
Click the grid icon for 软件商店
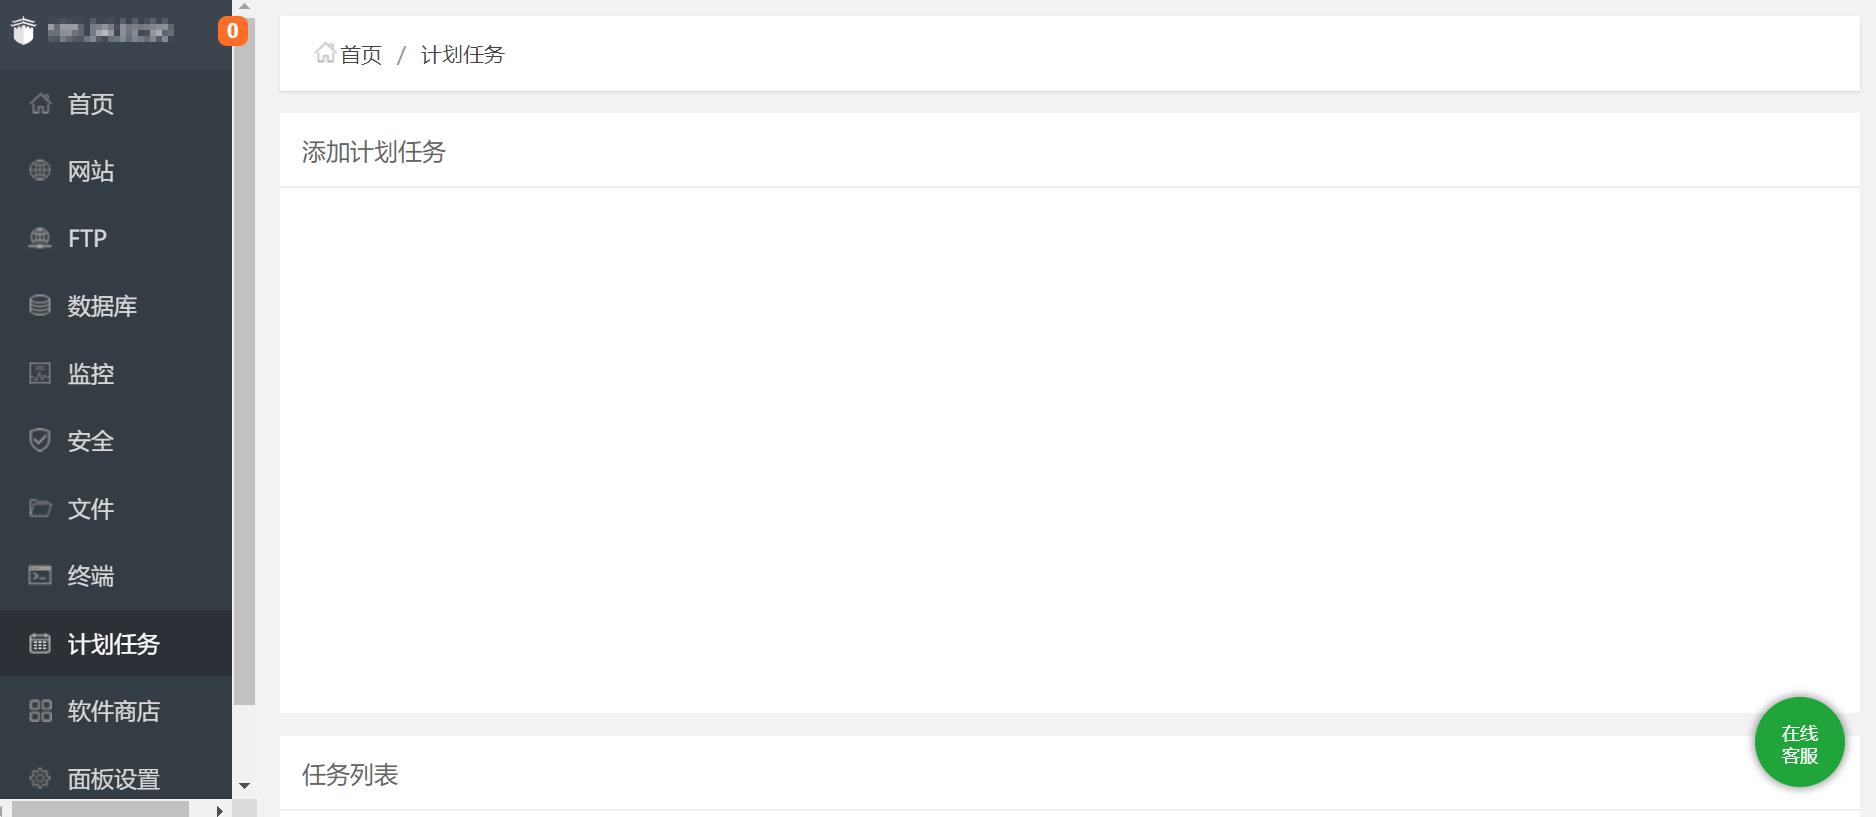[x=40, y=711]
